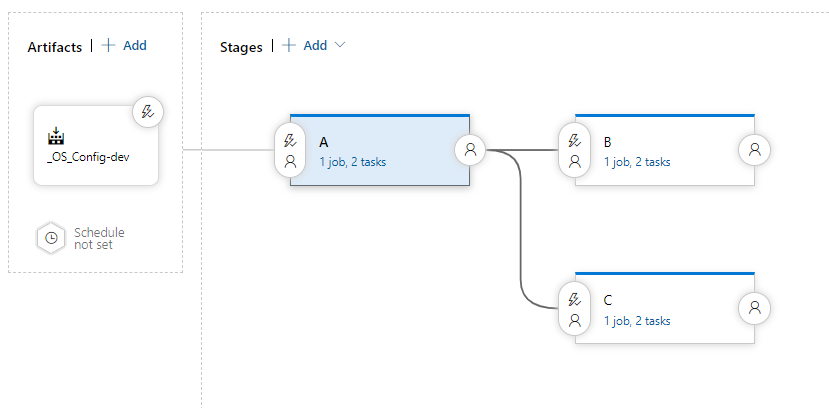The image size is (829, 408).
Task: Open stage C's "1 job, 2 tasks" link
Action: point(637,321)
